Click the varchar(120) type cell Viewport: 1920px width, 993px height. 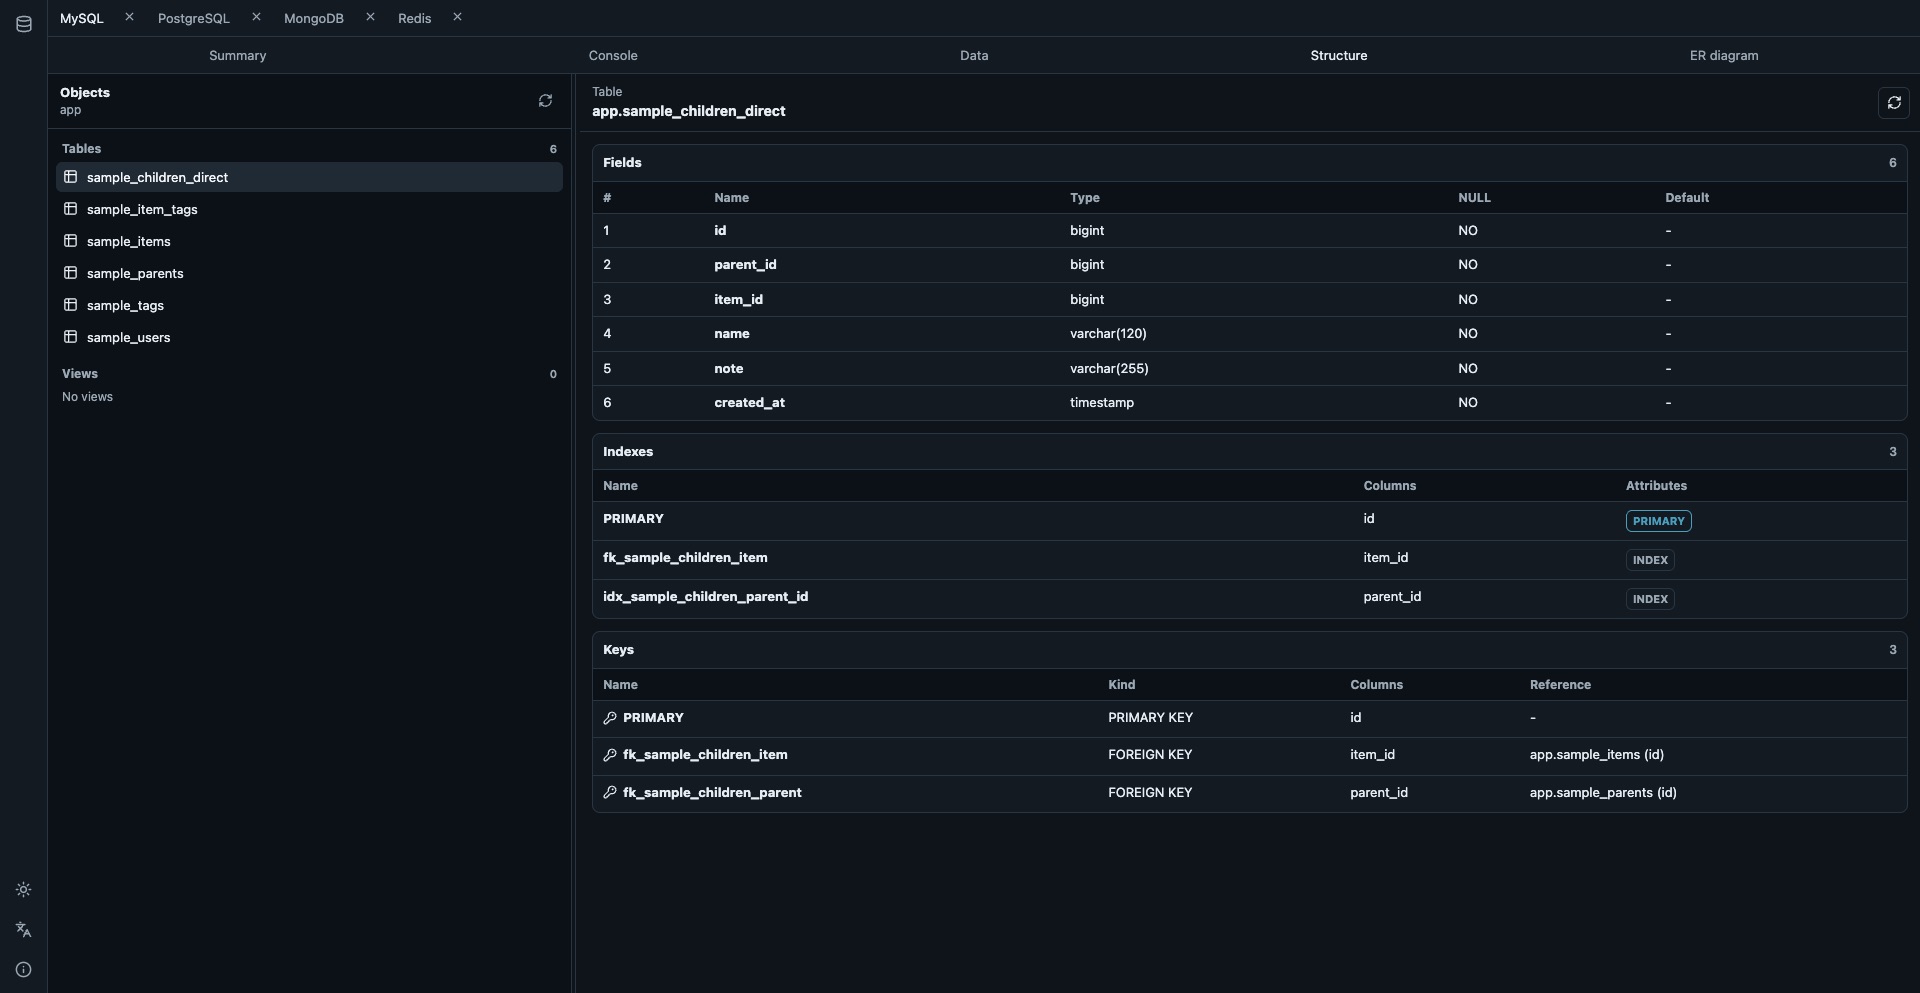[x=1108, y=334]
